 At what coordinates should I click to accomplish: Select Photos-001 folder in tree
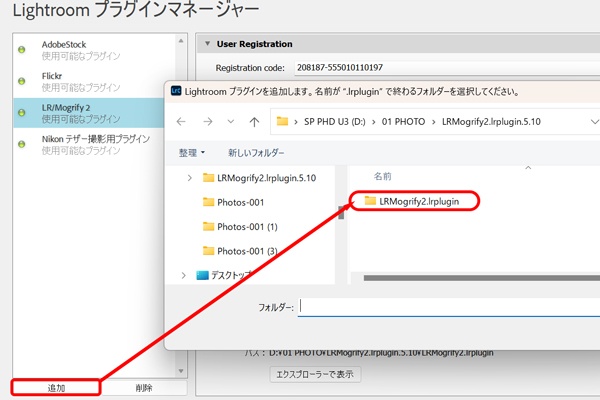233,202
